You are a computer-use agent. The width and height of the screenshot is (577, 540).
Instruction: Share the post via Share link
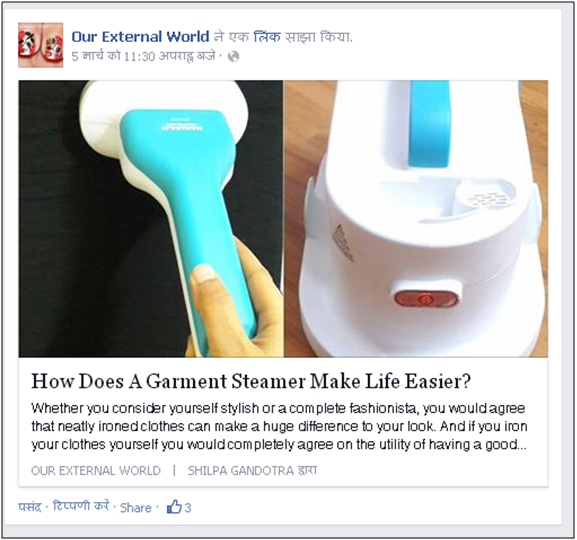[x=135, y=508]
